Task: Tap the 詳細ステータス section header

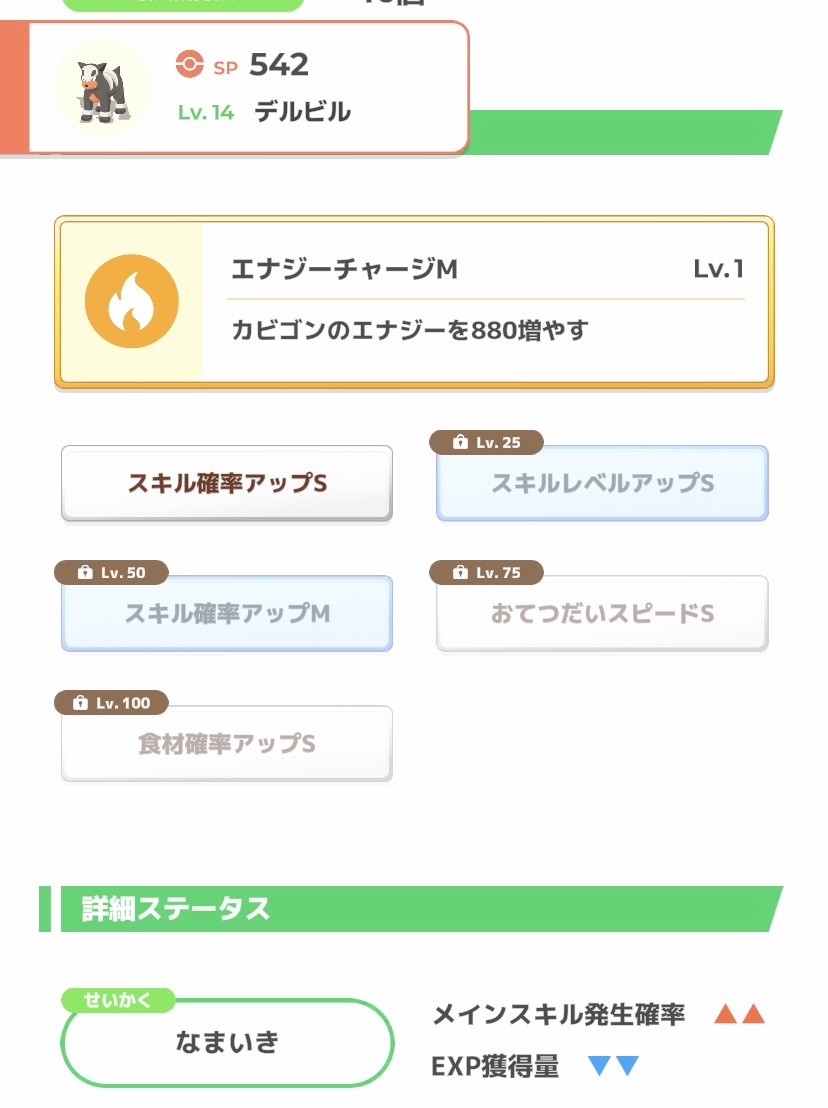Action: click(411, 909)
